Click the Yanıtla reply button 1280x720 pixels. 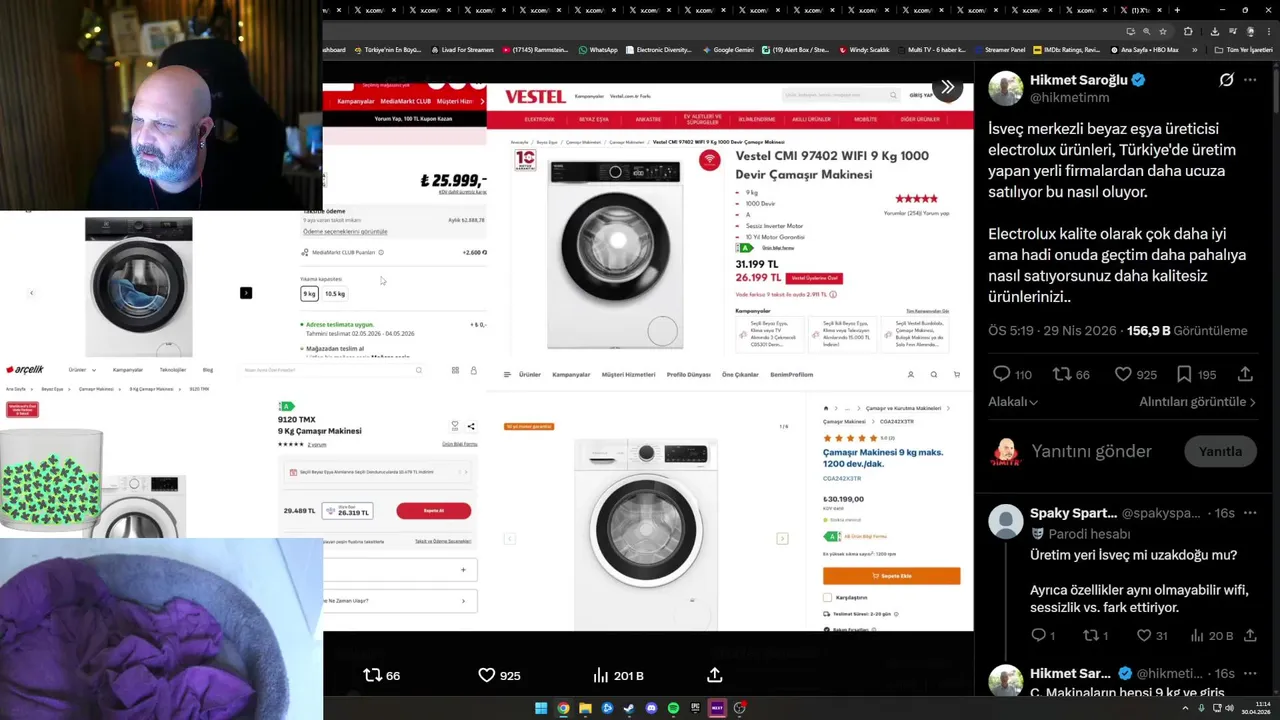(1220, 451)
